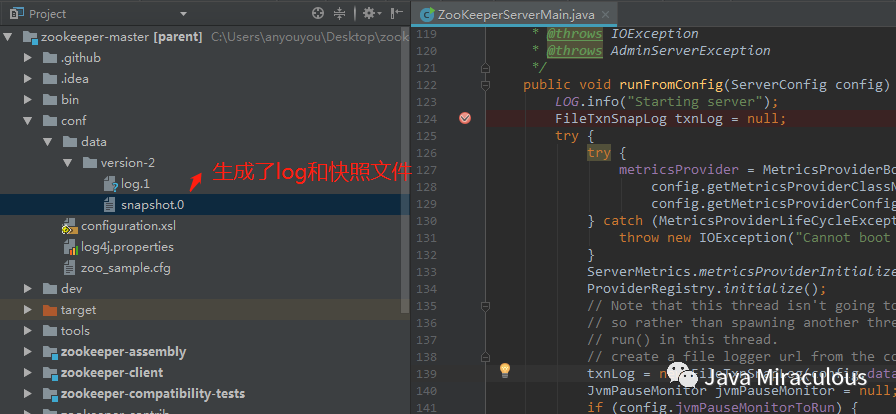Click line number 130 in the gutter

[426, 221]
